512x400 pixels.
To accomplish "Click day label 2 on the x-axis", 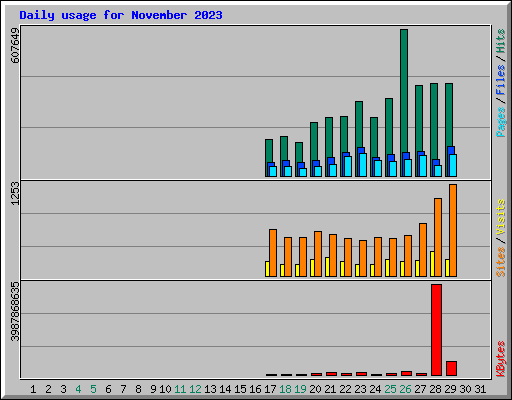I will (48, 389).
